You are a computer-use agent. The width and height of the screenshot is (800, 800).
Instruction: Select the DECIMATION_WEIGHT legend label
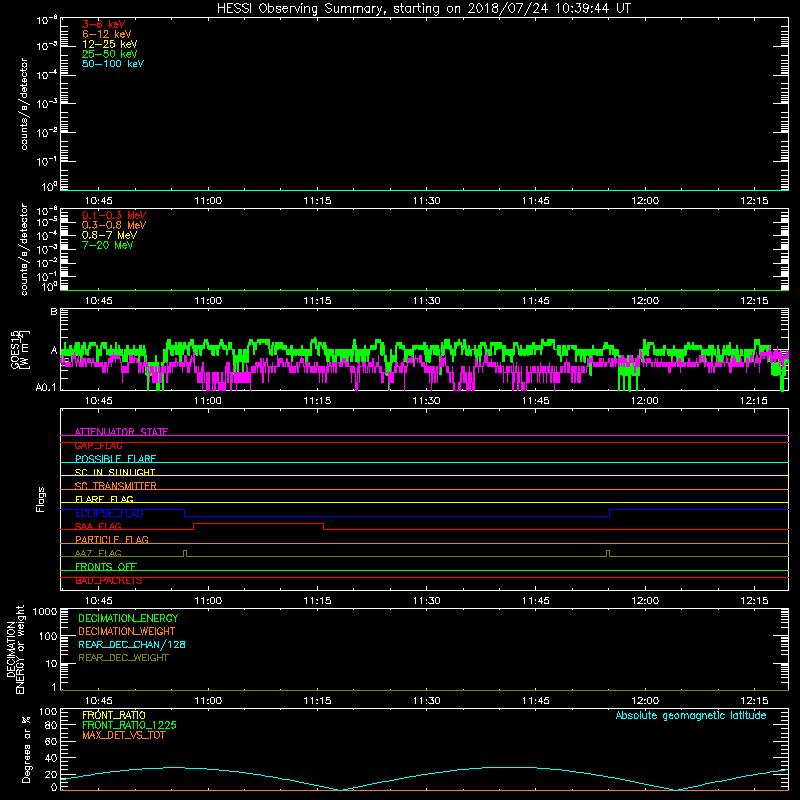pyautogui.click(x=127, y=631)
